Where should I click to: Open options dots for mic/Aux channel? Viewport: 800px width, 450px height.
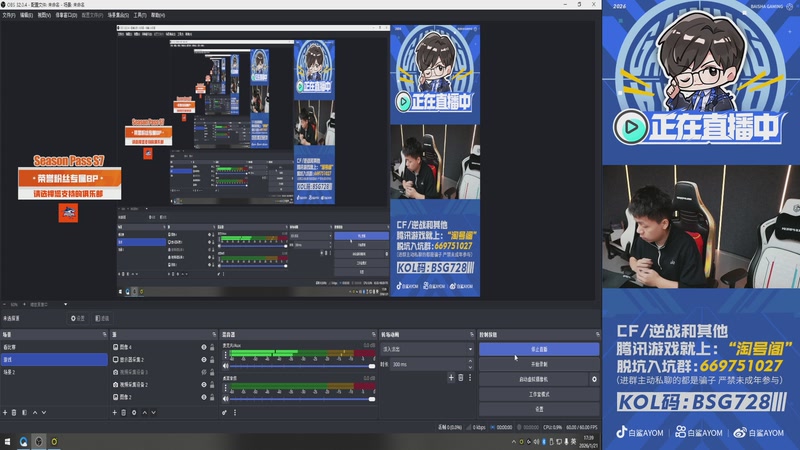coord(226,355)
